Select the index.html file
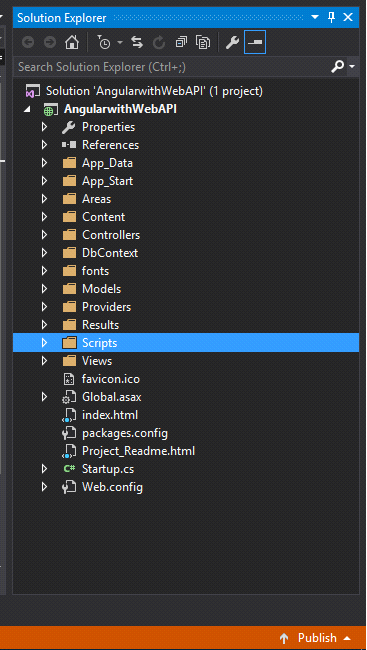367x650 pixels. (110, 415)
